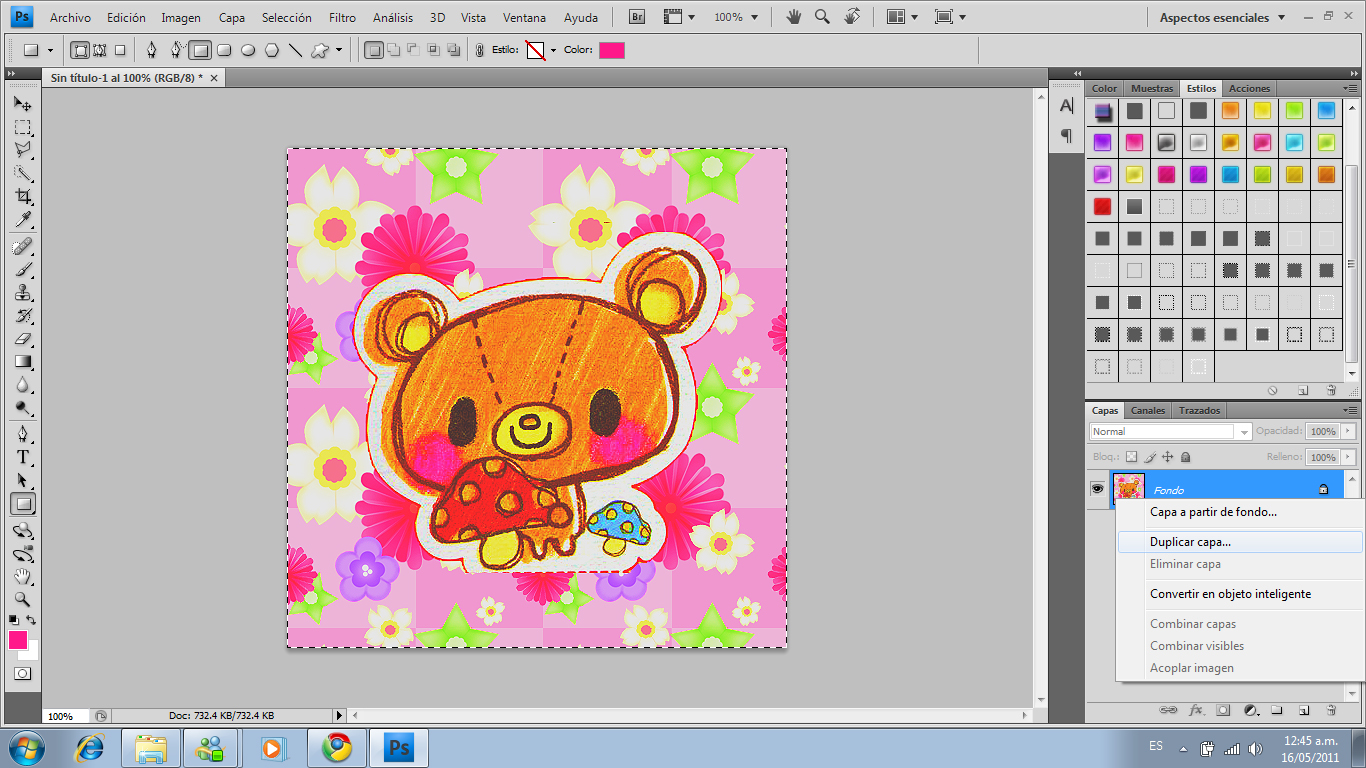Select the Dodge tool
Viewport: 1366px width, 768px height.
[22, 407]
